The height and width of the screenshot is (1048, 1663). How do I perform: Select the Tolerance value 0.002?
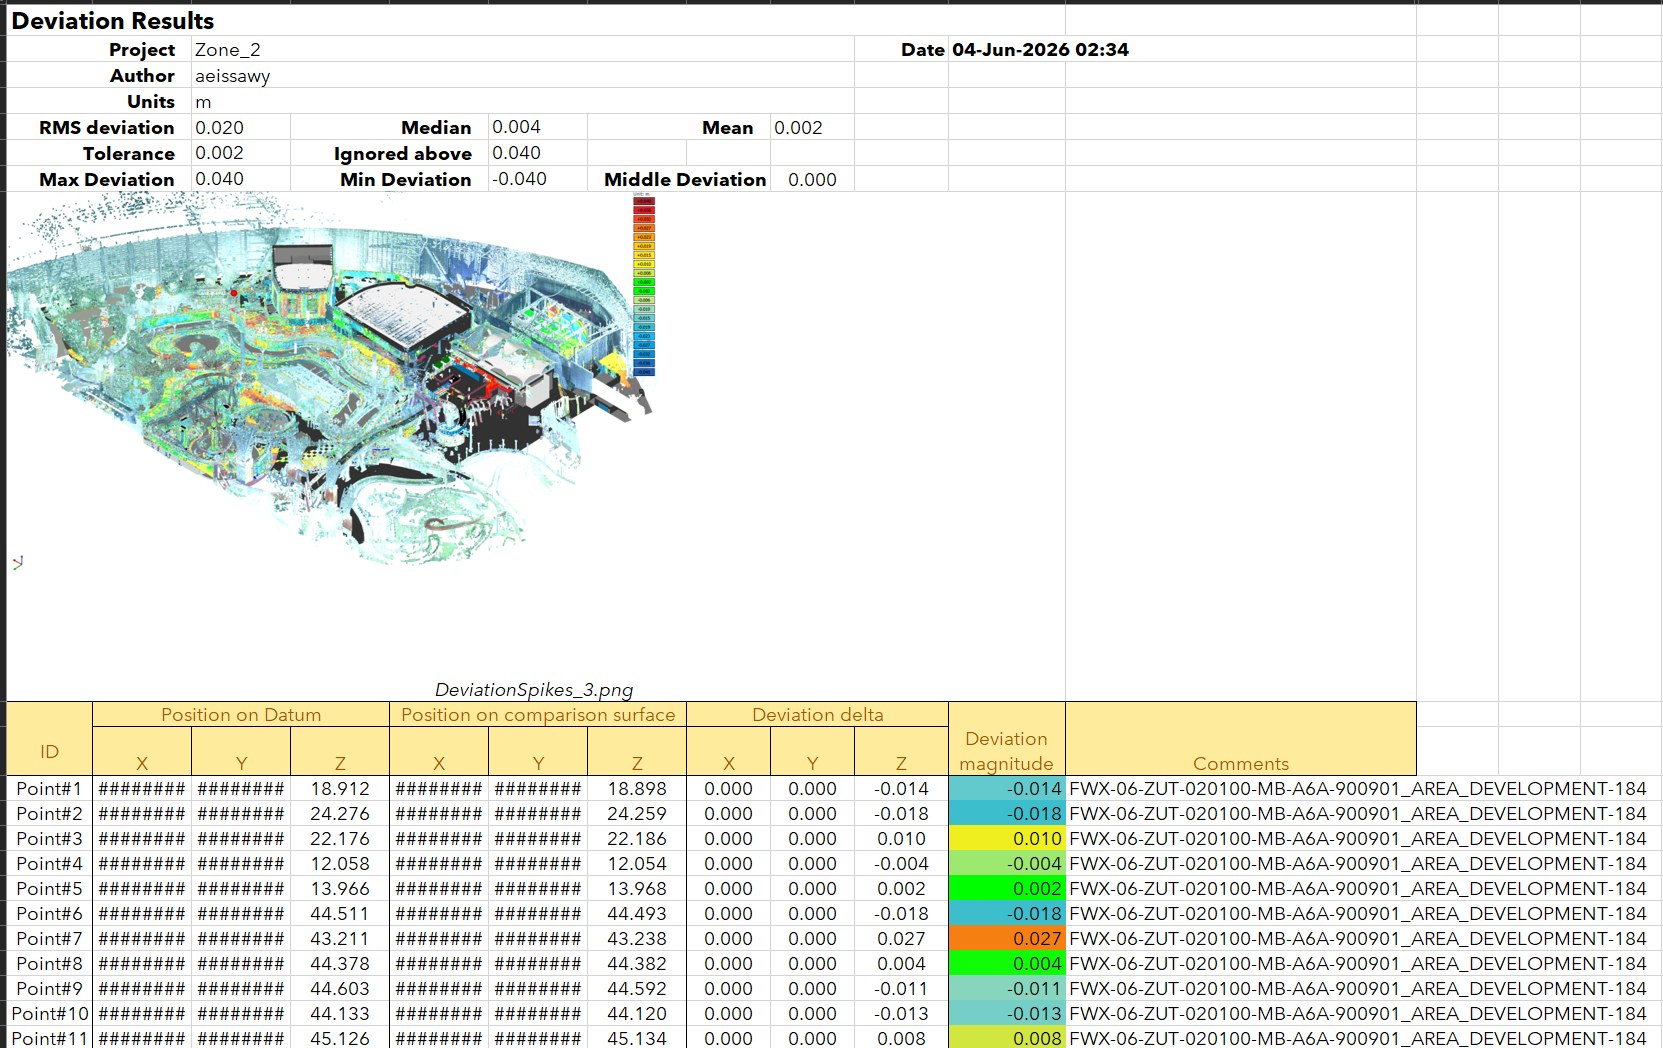pos(219,154)
